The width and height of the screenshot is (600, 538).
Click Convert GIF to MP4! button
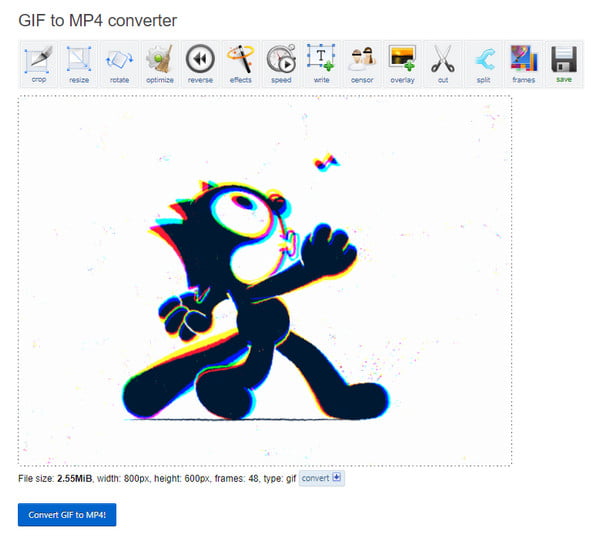pyautogui.click(x=67, y=515)
